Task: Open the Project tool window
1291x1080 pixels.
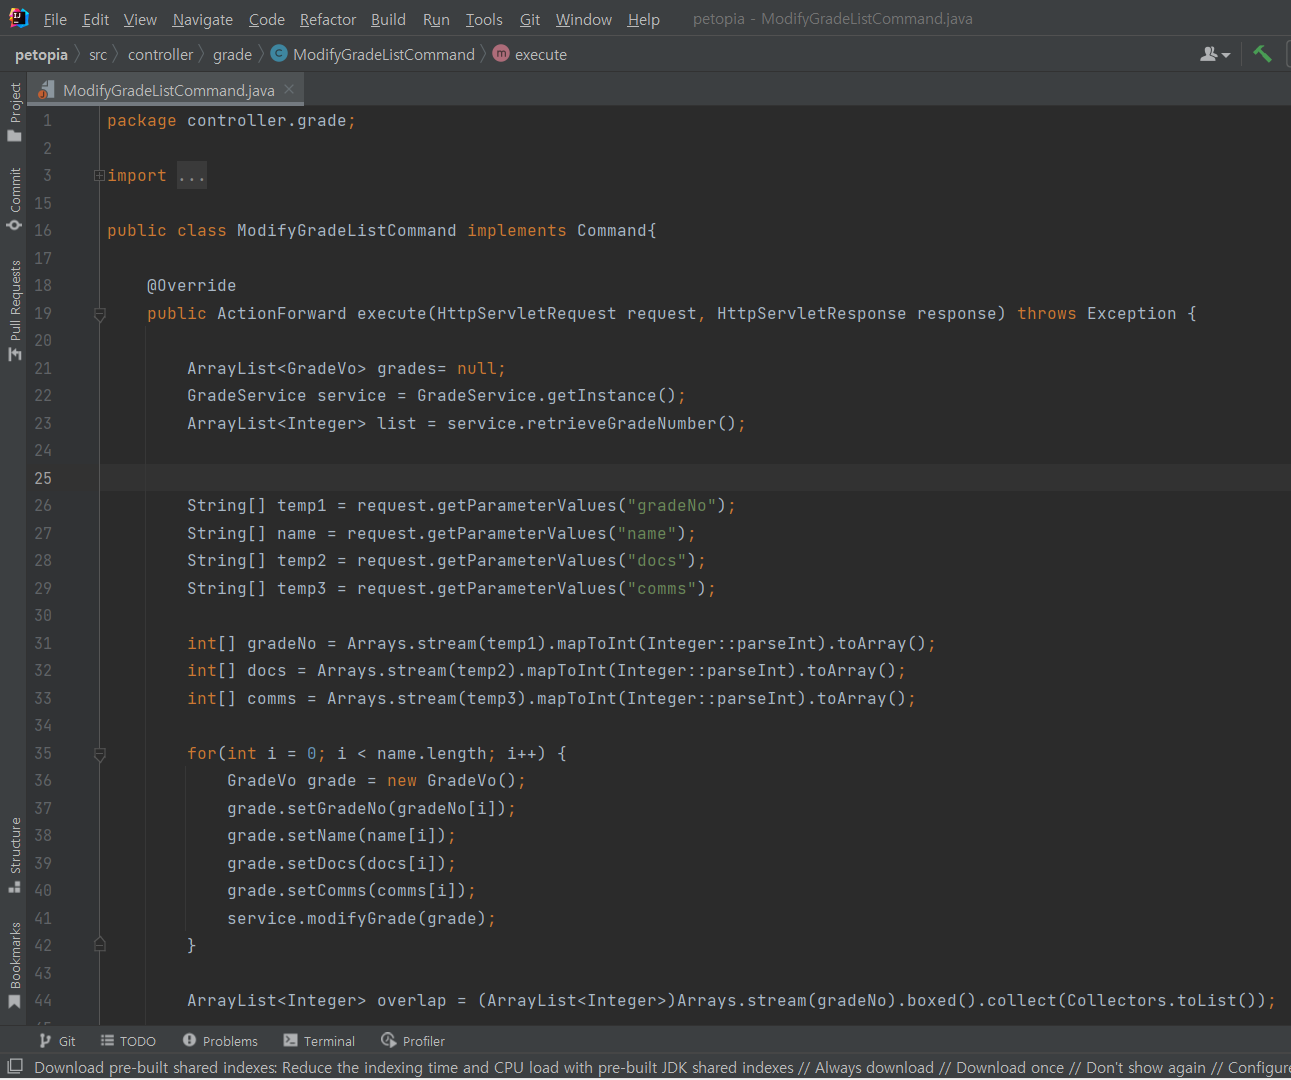Action: (15, 112)
